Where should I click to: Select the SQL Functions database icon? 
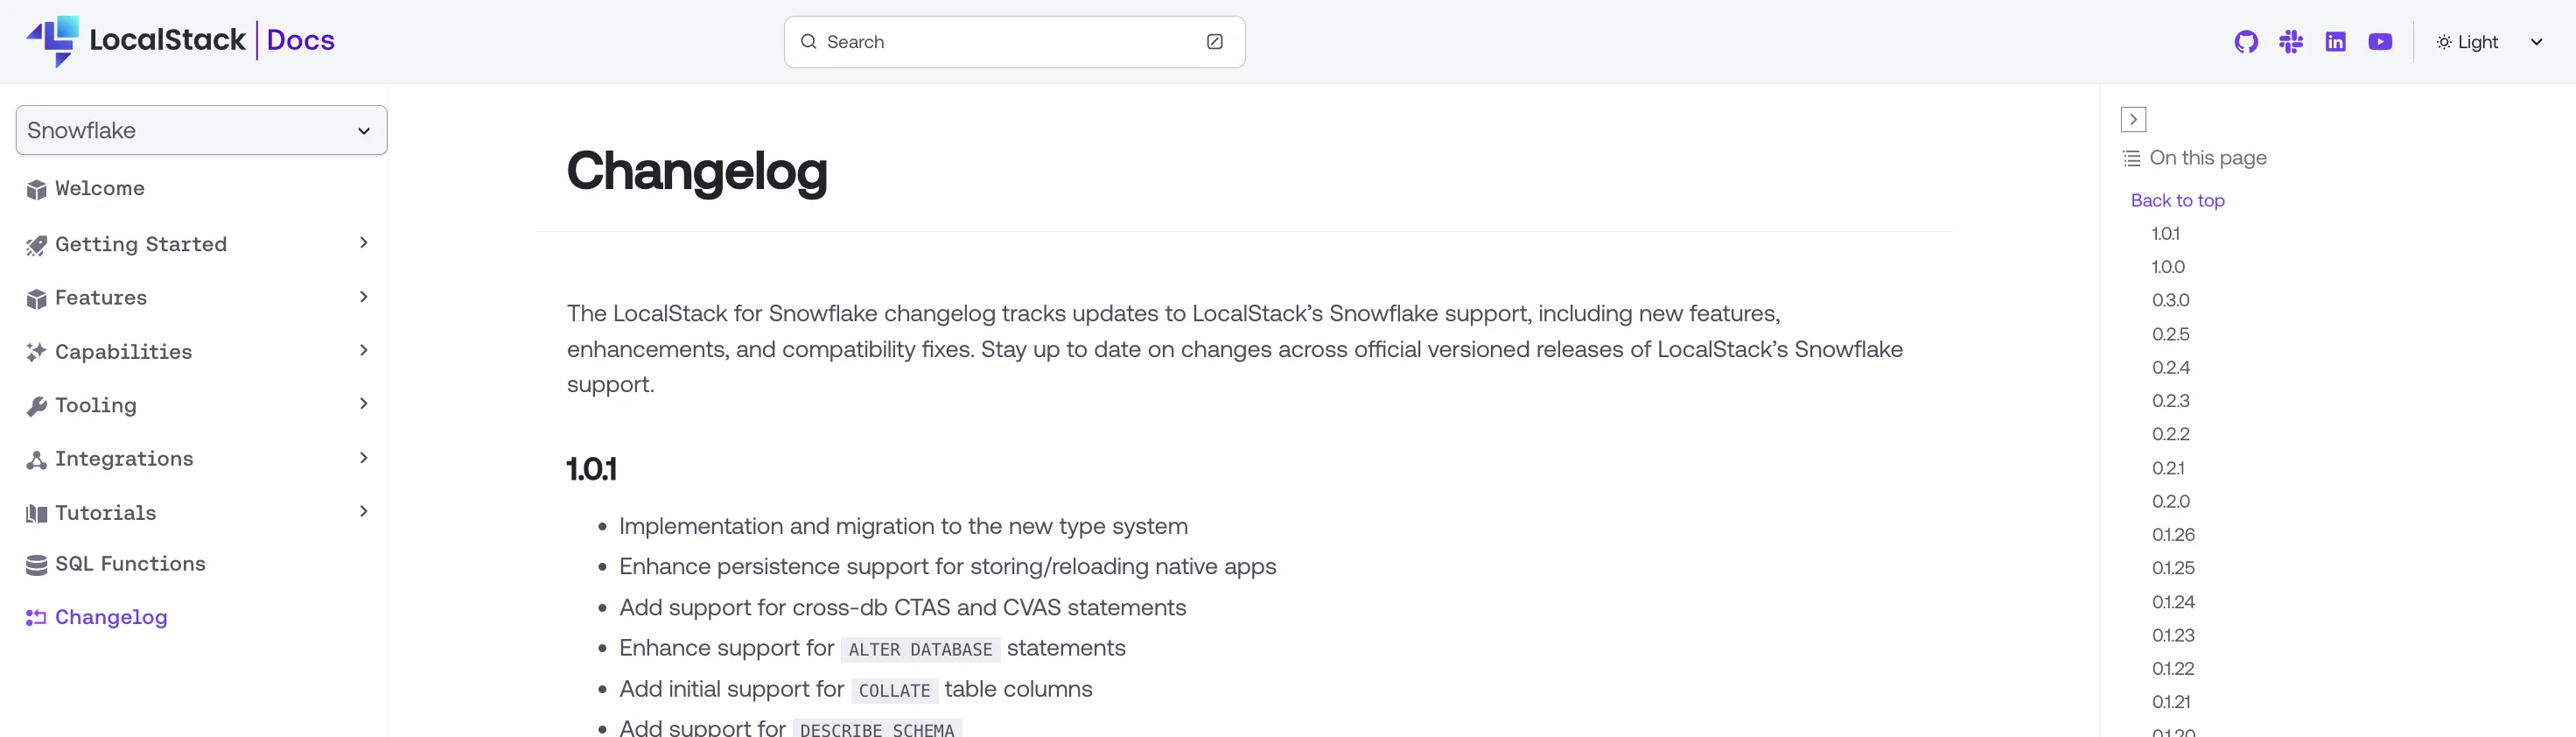click(x=36, y=563)
